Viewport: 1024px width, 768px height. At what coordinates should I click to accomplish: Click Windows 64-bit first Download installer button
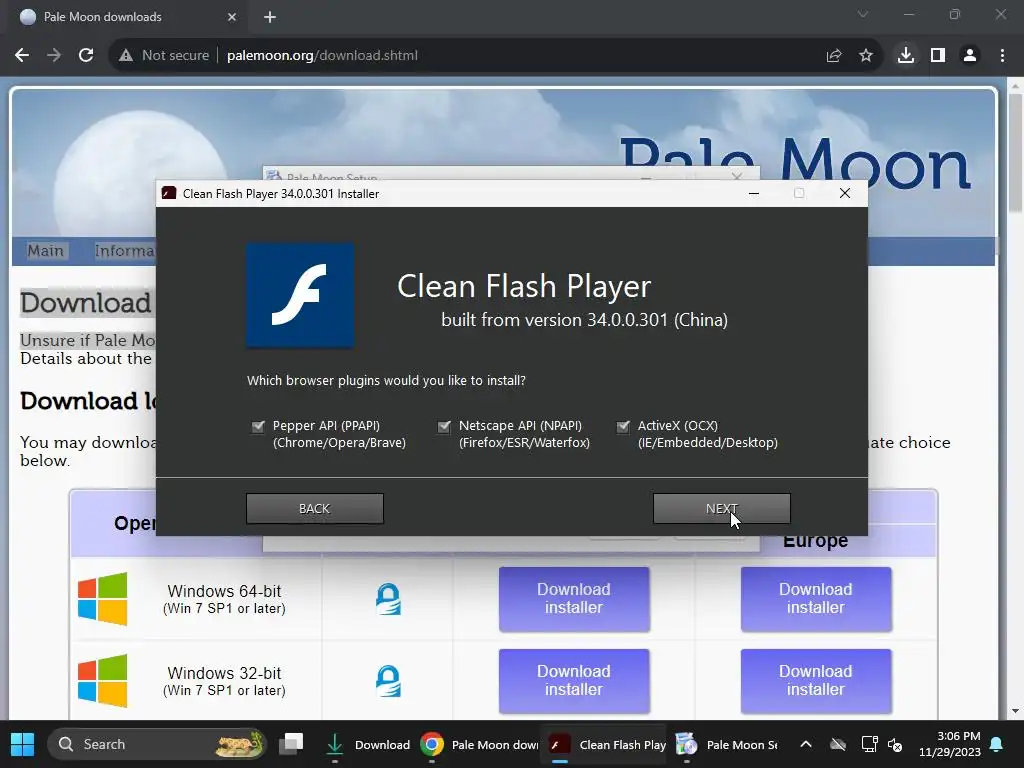(574, 599)
